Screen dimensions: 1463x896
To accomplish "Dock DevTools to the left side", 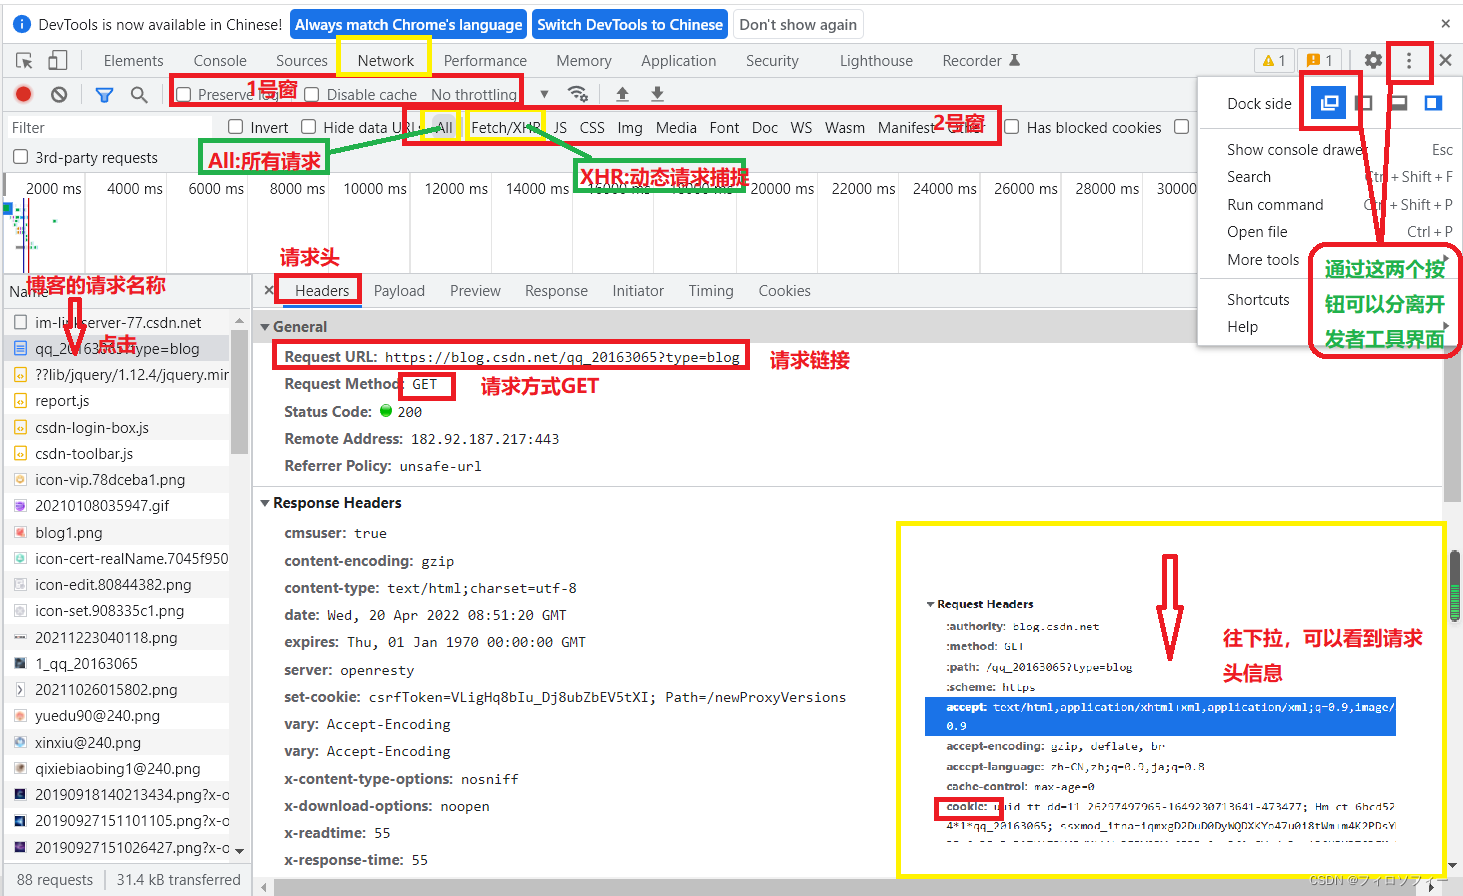I will click(x=1364, y=103).
